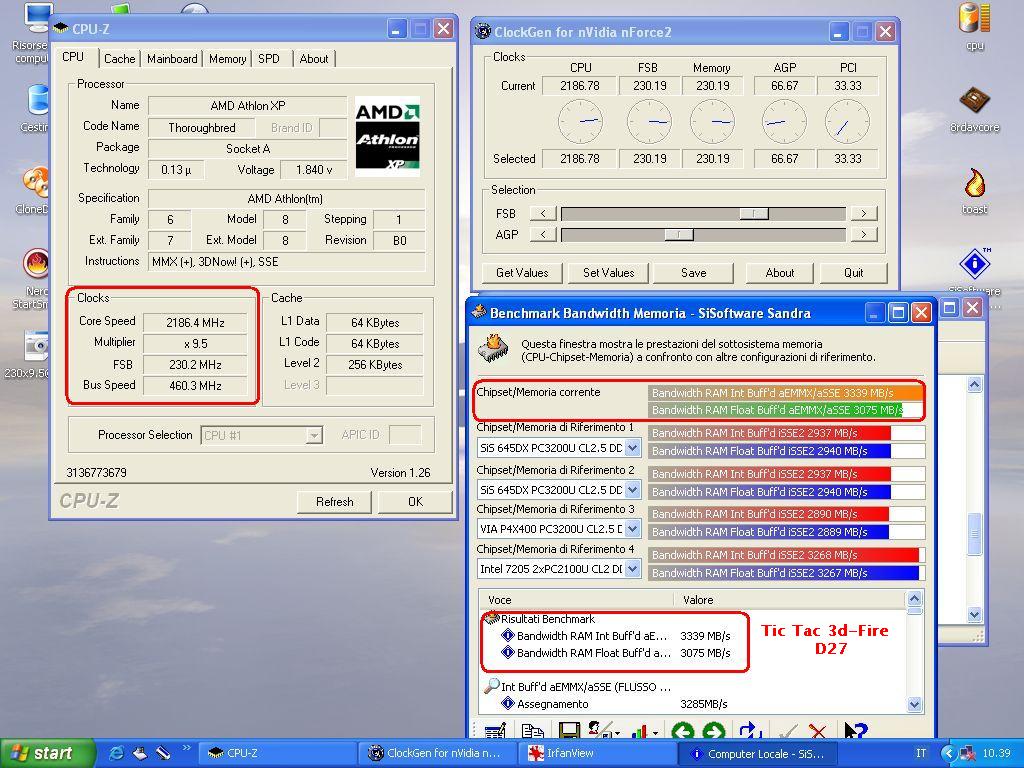Click the AGP slider right arrow
Image resolution: width=1024 pixels, height=768 pixels.
click(863, 234)
